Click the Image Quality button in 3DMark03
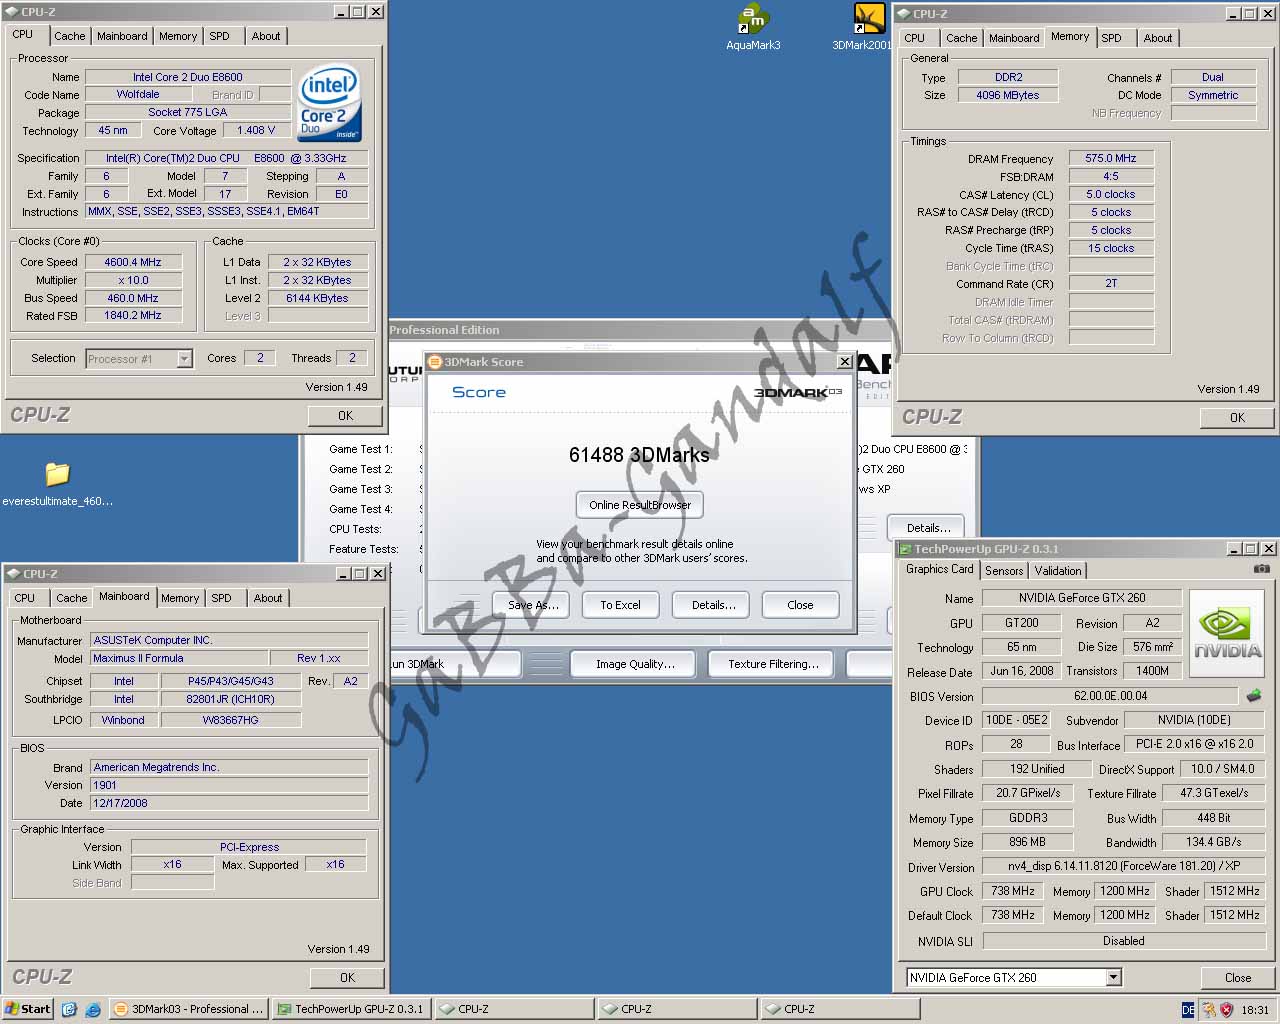Viewport: 1280px width, 1024px height. tap(635, 664)
